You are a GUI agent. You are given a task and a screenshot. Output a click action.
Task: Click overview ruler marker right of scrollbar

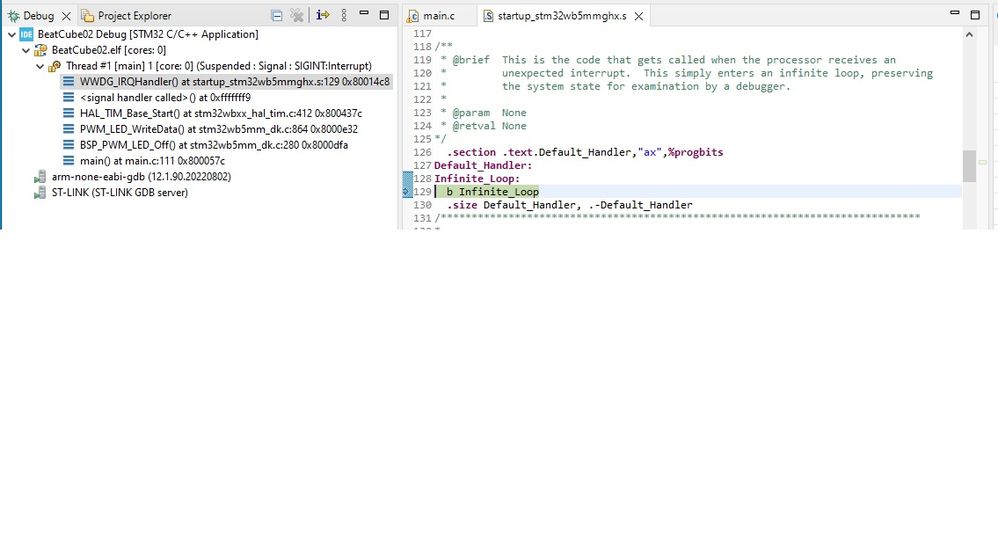(x=983, y=162)
